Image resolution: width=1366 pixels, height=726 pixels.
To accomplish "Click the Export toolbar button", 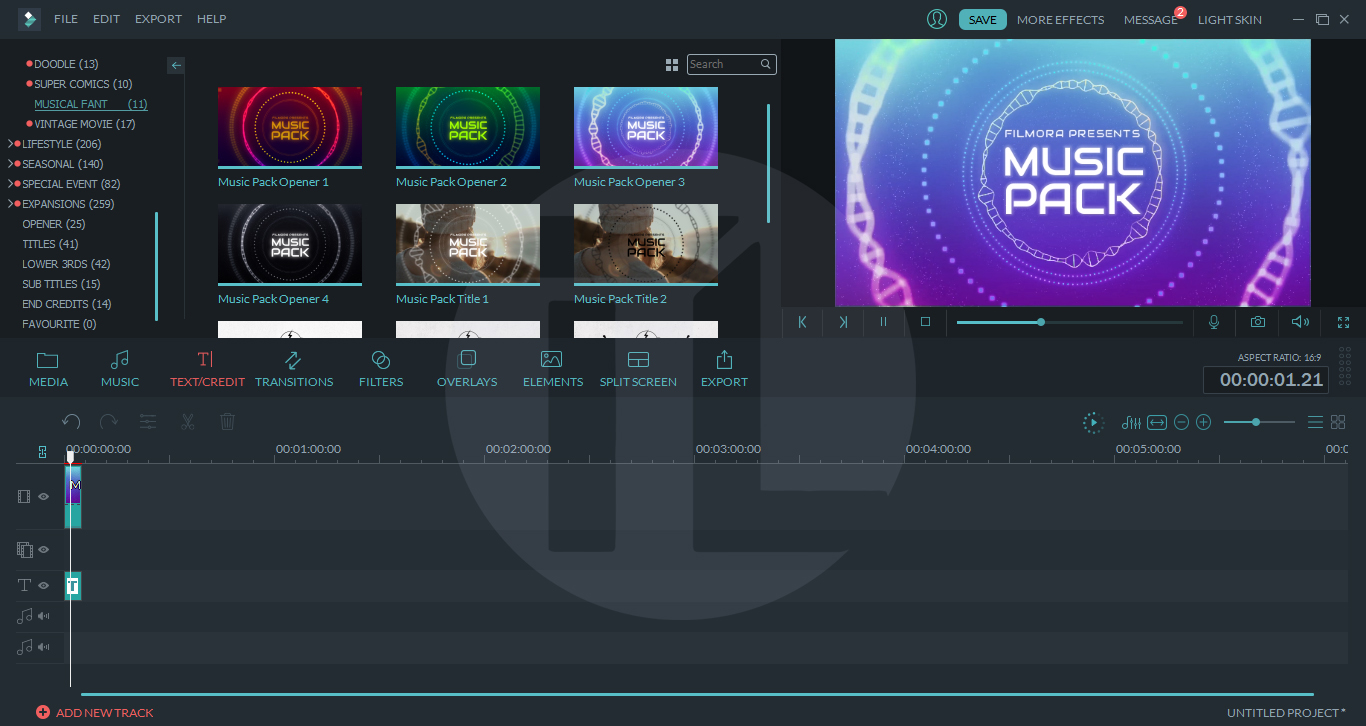I will coord(724,369).
